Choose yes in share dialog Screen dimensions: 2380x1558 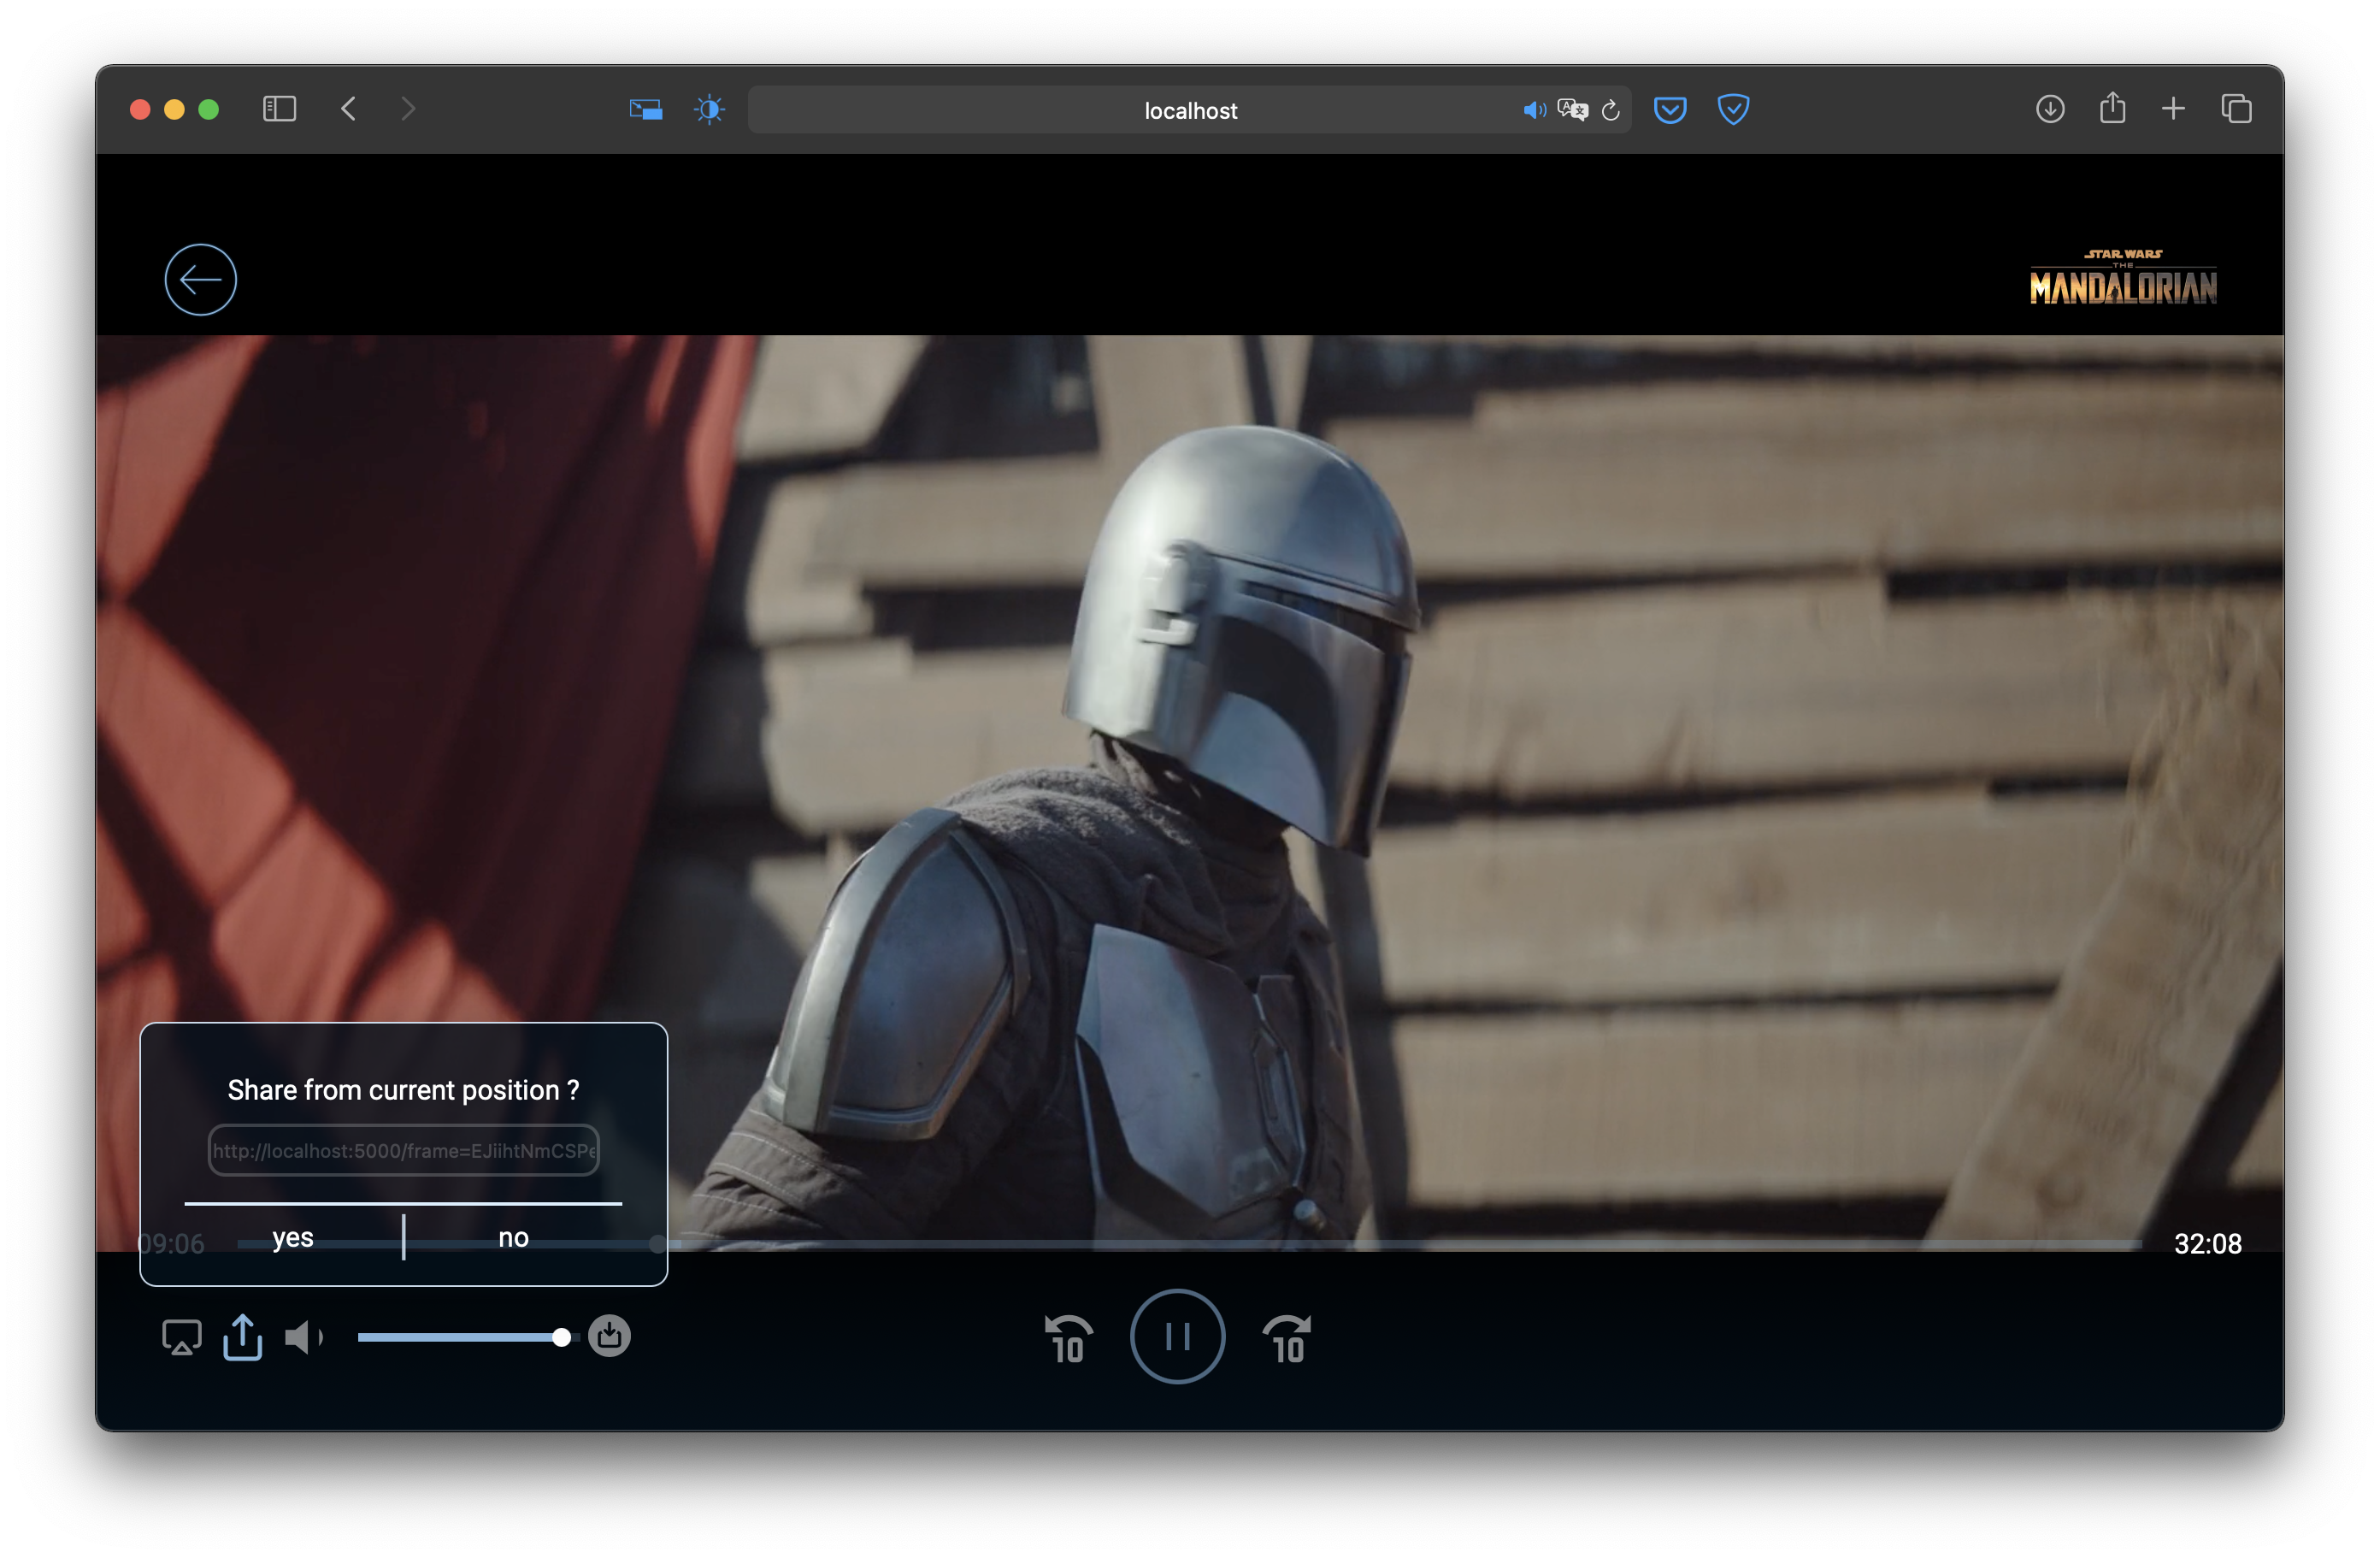pyautogui.click(x=293, y=1238)
